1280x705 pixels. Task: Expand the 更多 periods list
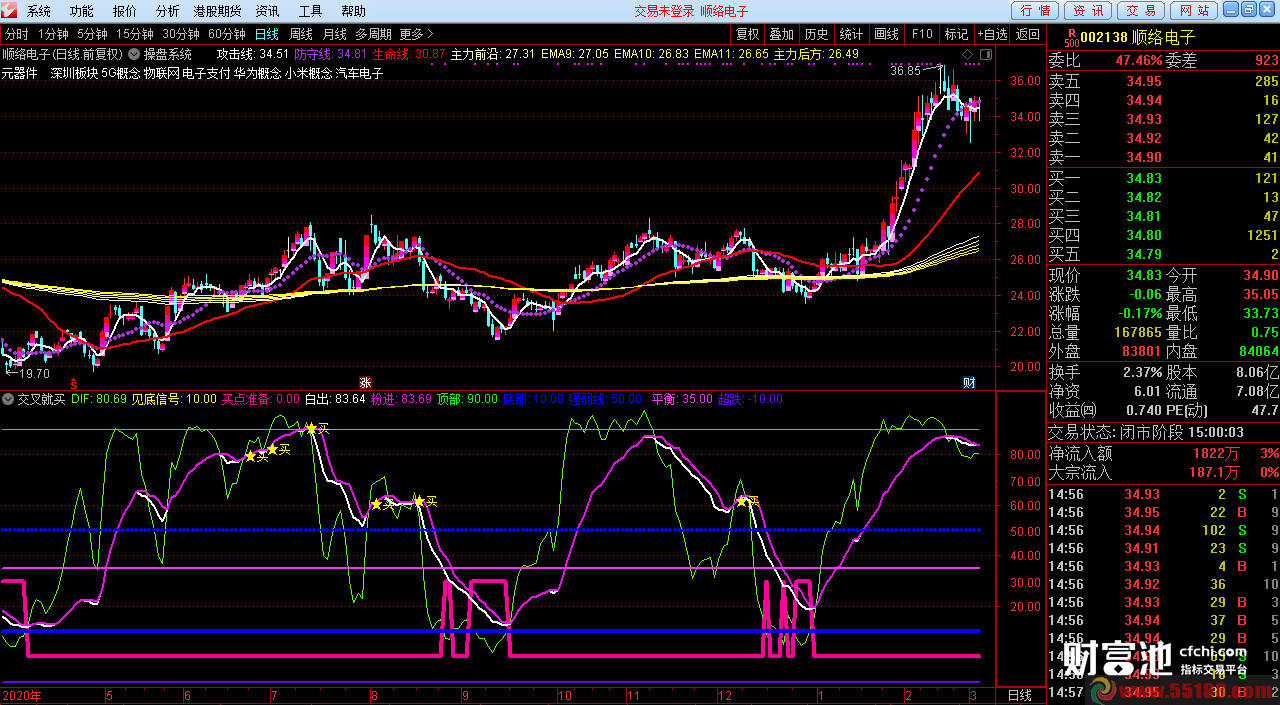tap(416, 34)
